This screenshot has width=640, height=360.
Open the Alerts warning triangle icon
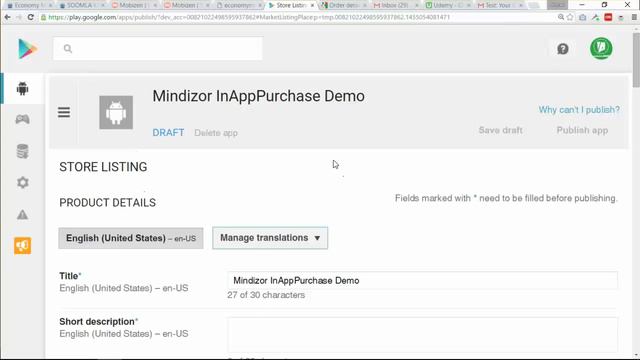click(22, 214)
